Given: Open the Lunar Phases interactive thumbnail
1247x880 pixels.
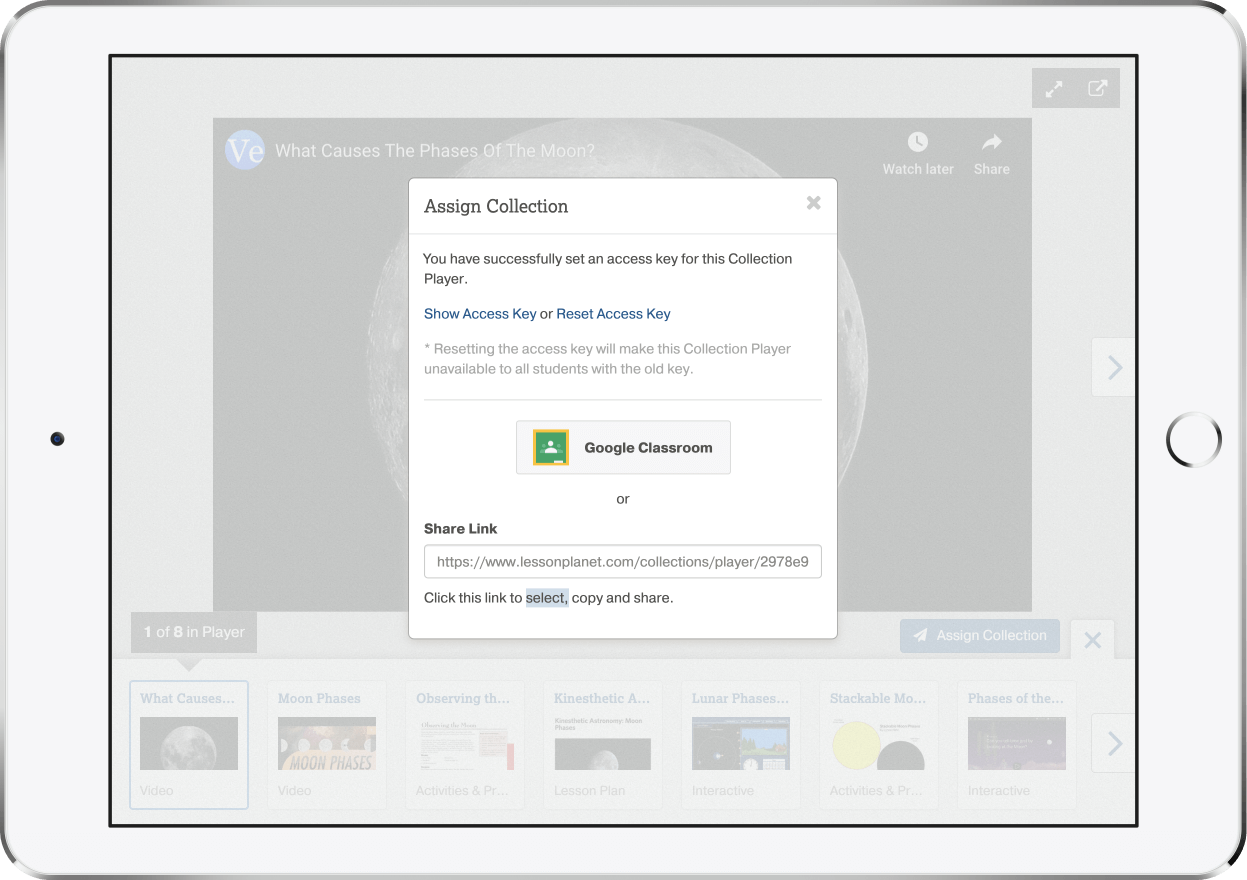Looking at the screenshot, I should (x=741, y=744).
